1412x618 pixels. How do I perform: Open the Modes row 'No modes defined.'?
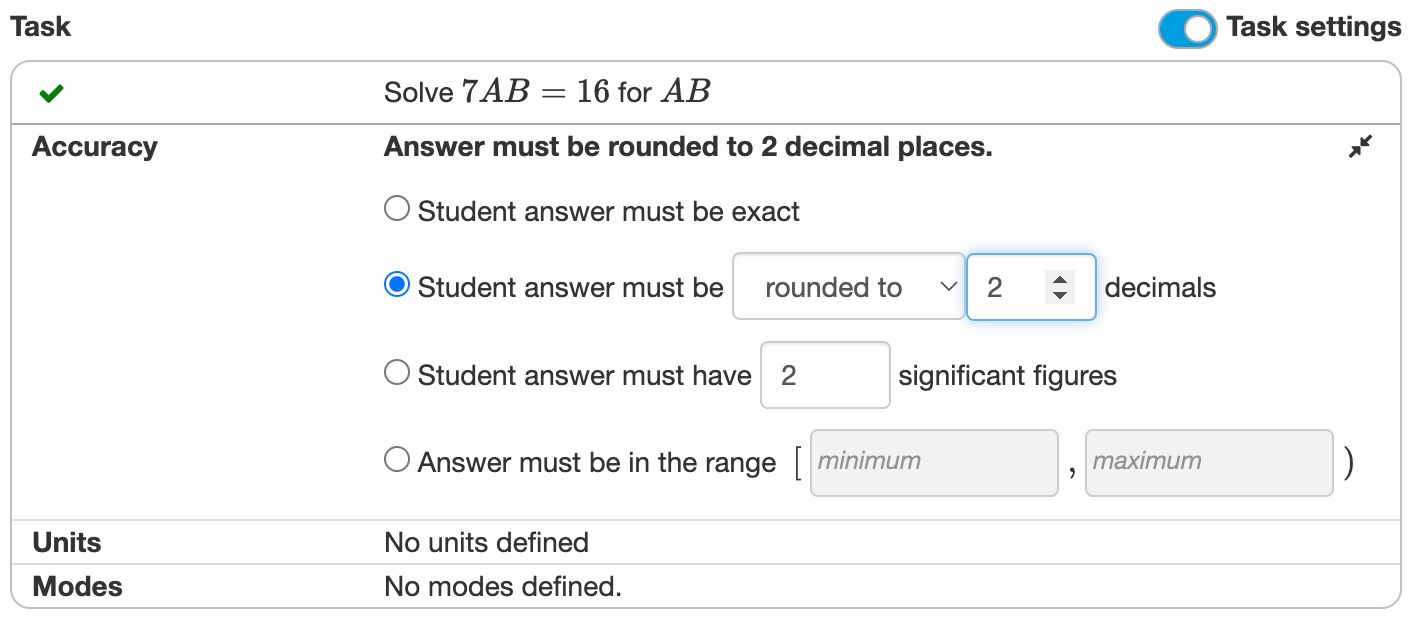tap(502, 587)
